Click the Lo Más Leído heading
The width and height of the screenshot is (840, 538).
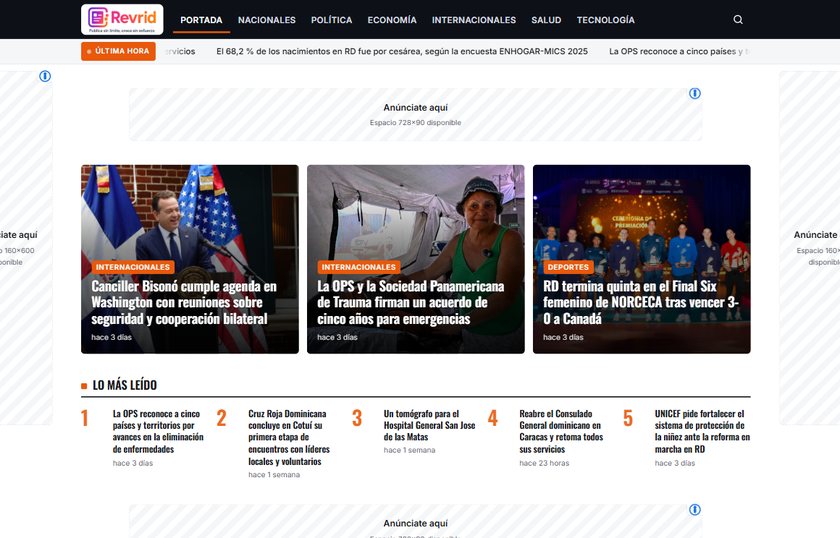coord(124,385)
